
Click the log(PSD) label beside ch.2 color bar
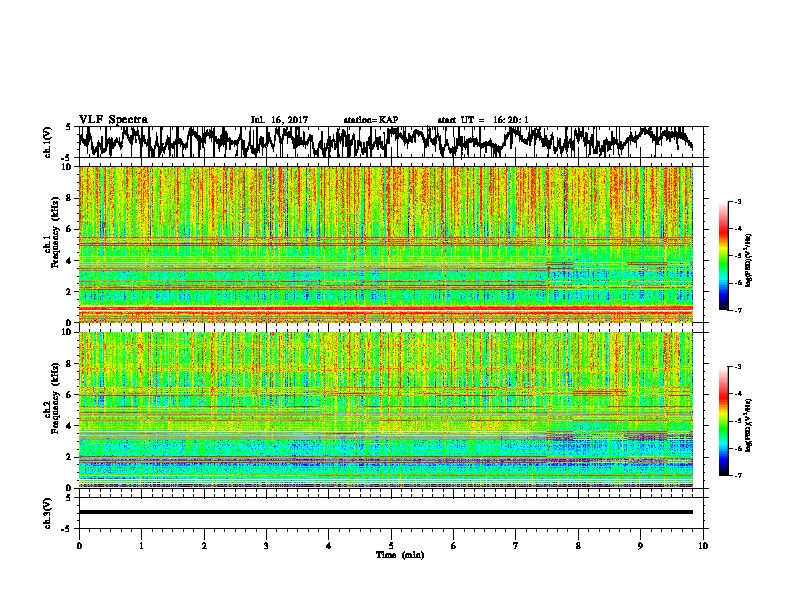tap(749, 425)
